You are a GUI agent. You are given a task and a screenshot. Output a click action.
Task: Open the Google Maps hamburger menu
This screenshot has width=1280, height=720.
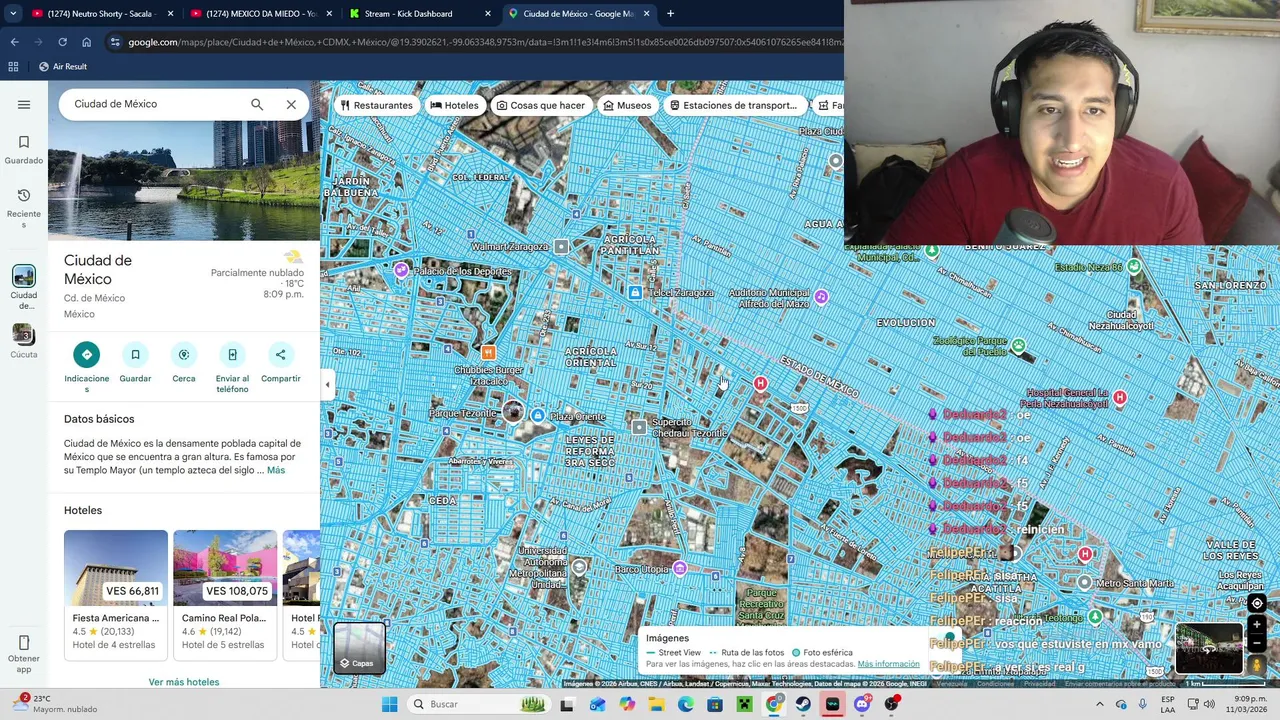(x=24, y=104)
